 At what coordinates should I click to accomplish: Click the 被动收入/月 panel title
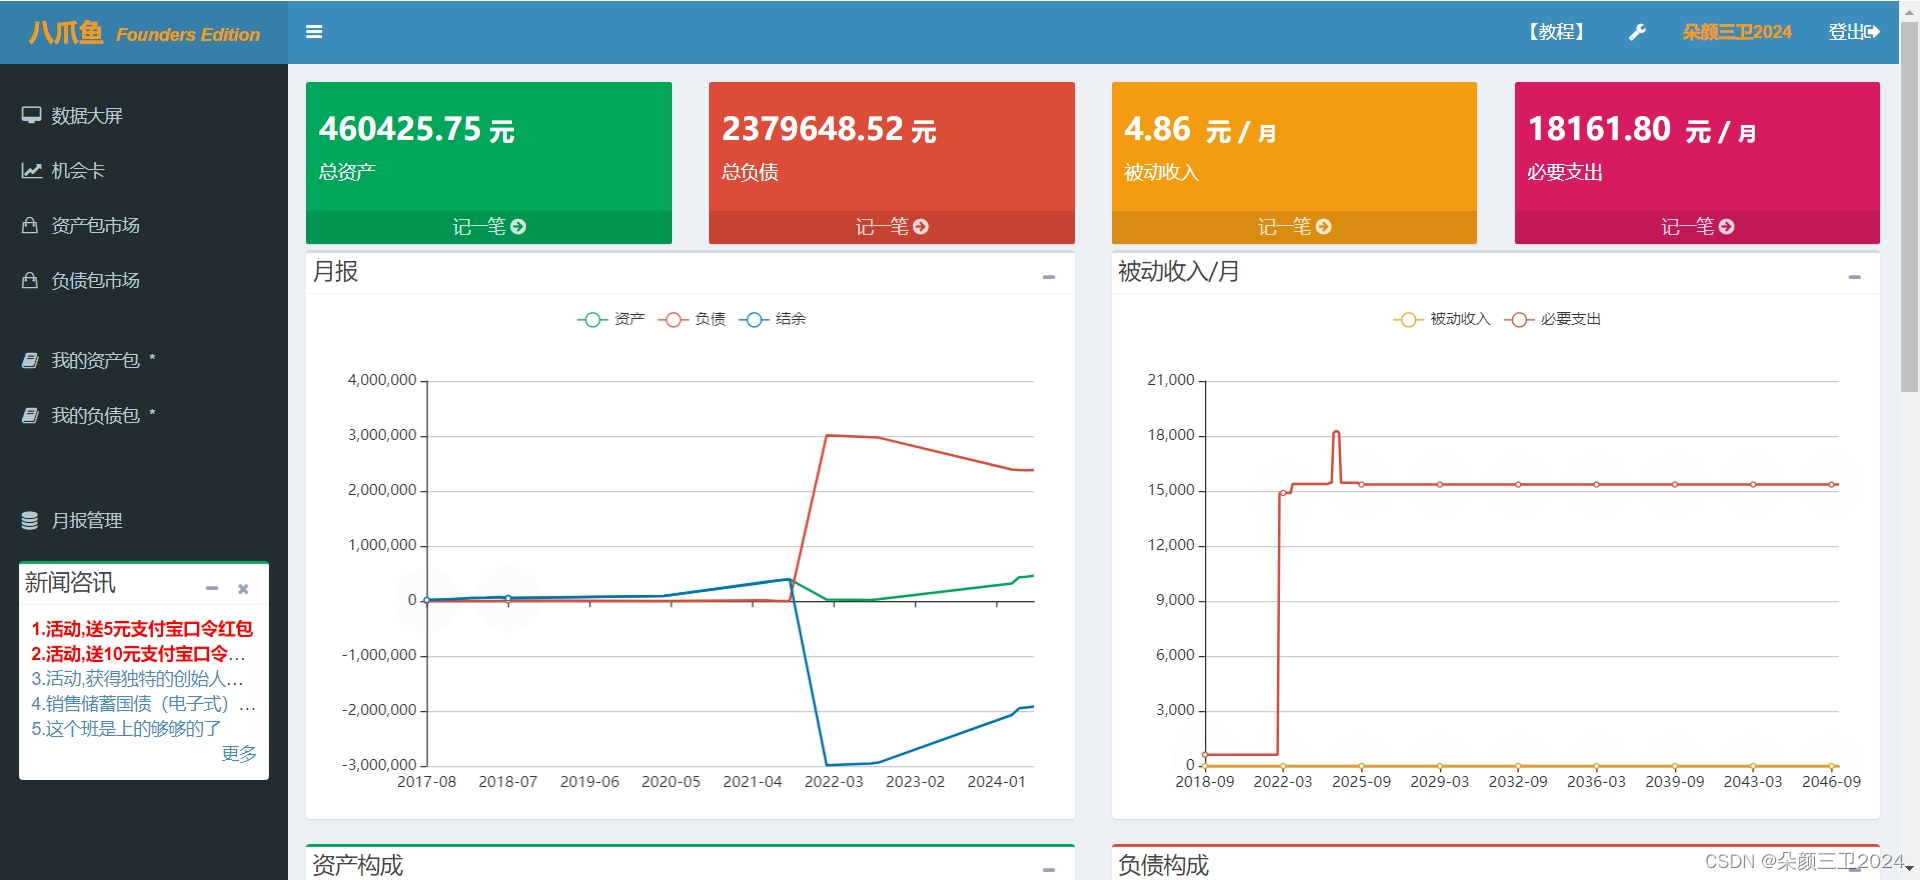pyautogui.click(x=1179, y=272)
